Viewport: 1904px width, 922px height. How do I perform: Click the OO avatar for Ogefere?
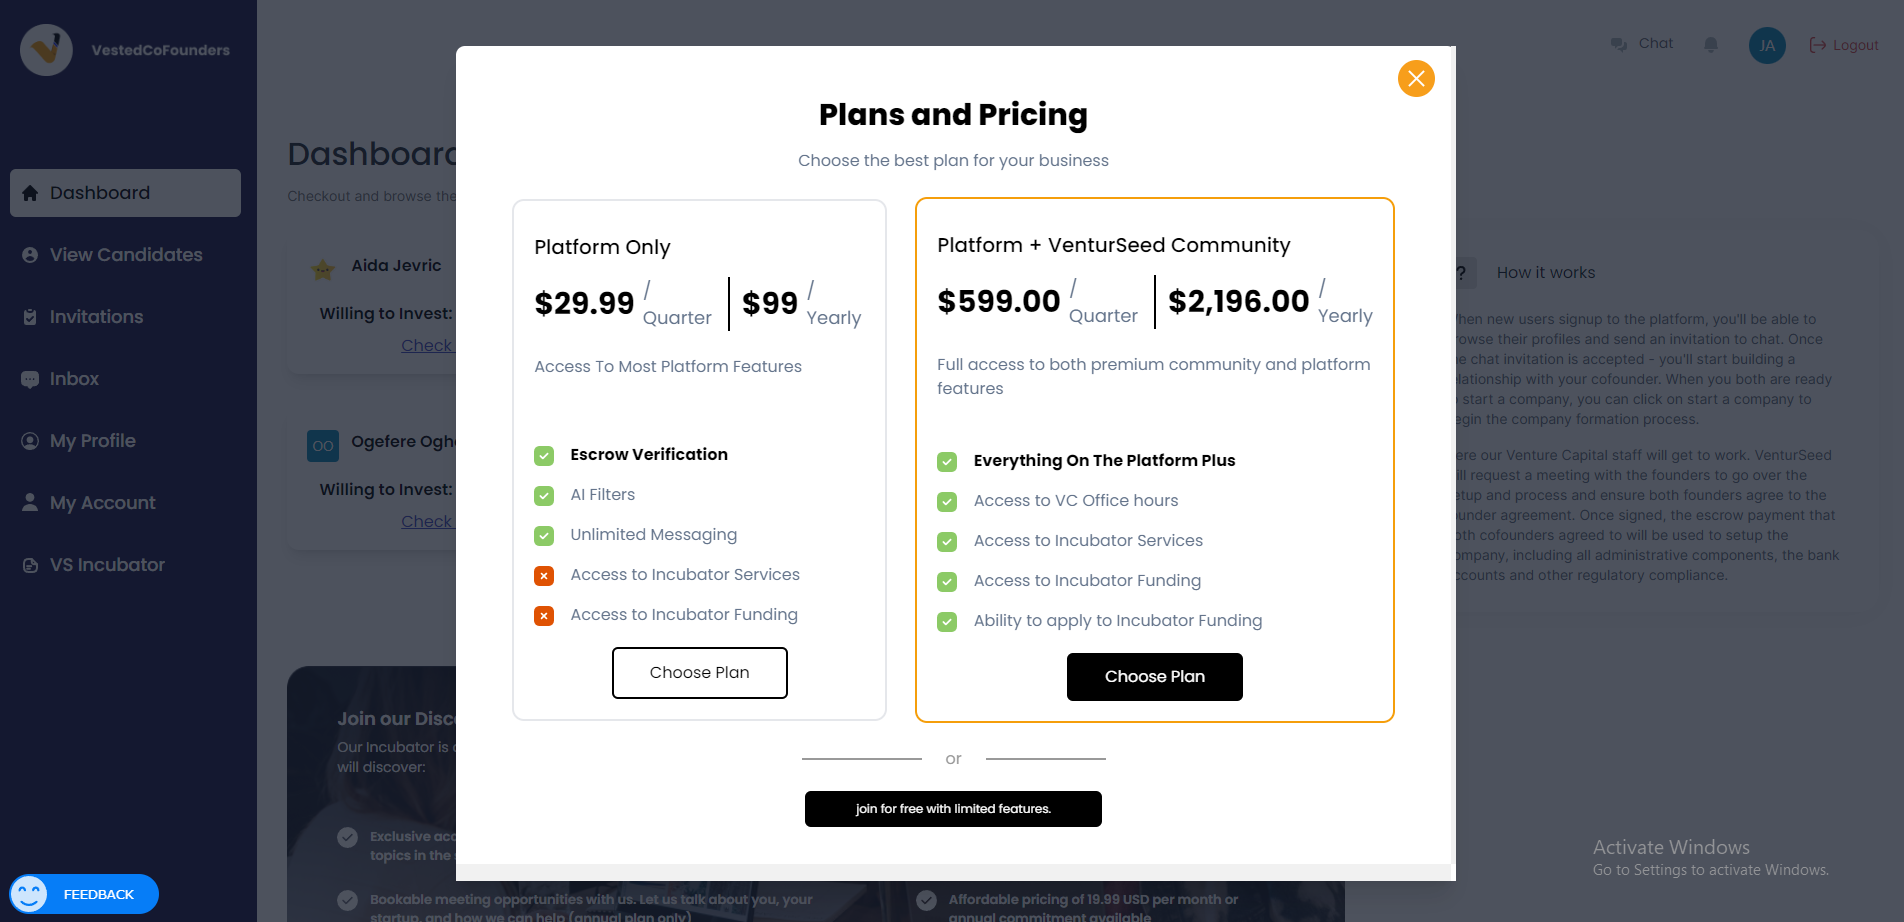[x=323, y=445]
